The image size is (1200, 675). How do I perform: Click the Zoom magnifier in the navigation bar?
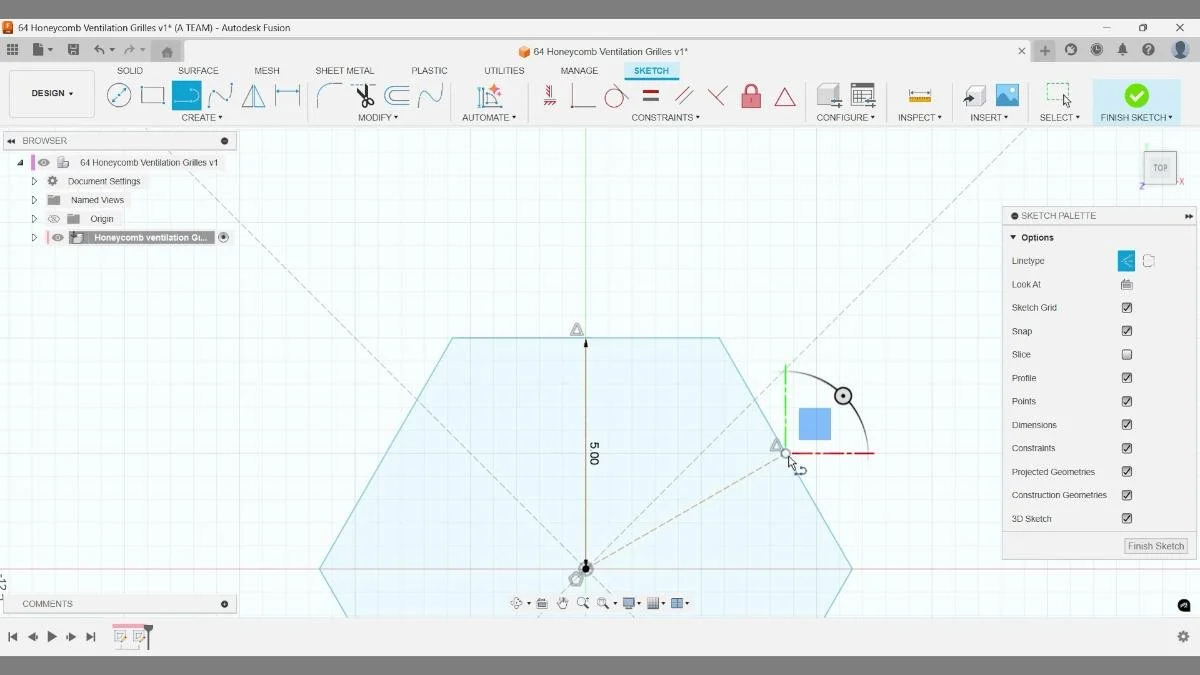click(583, 603)
